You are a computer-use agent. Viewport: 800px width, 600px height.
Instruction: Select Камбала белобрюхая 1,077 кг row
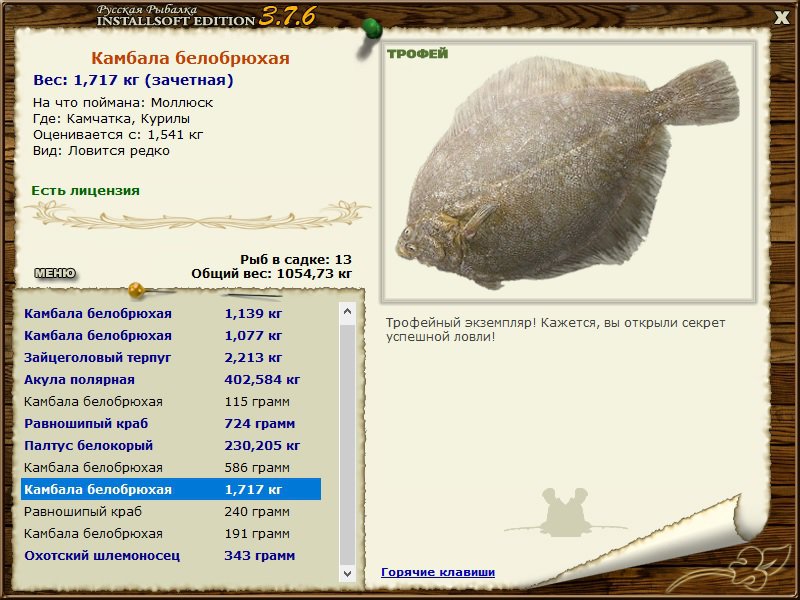click(171, 335)
